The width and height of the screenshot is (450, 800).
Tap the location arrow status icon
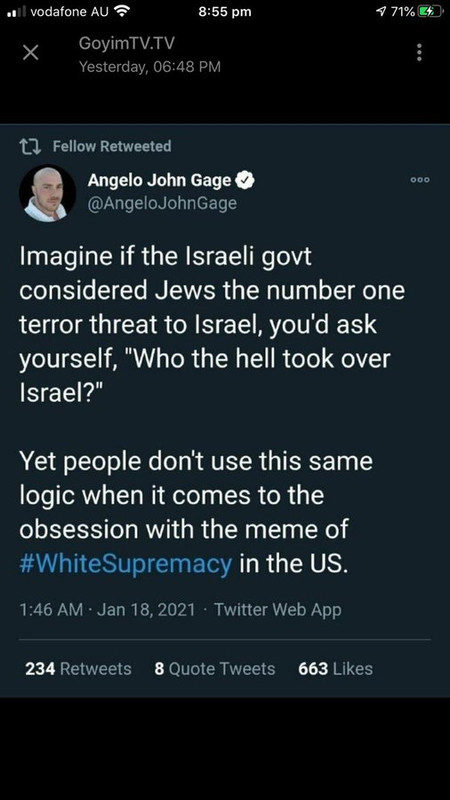coord(381,12)
